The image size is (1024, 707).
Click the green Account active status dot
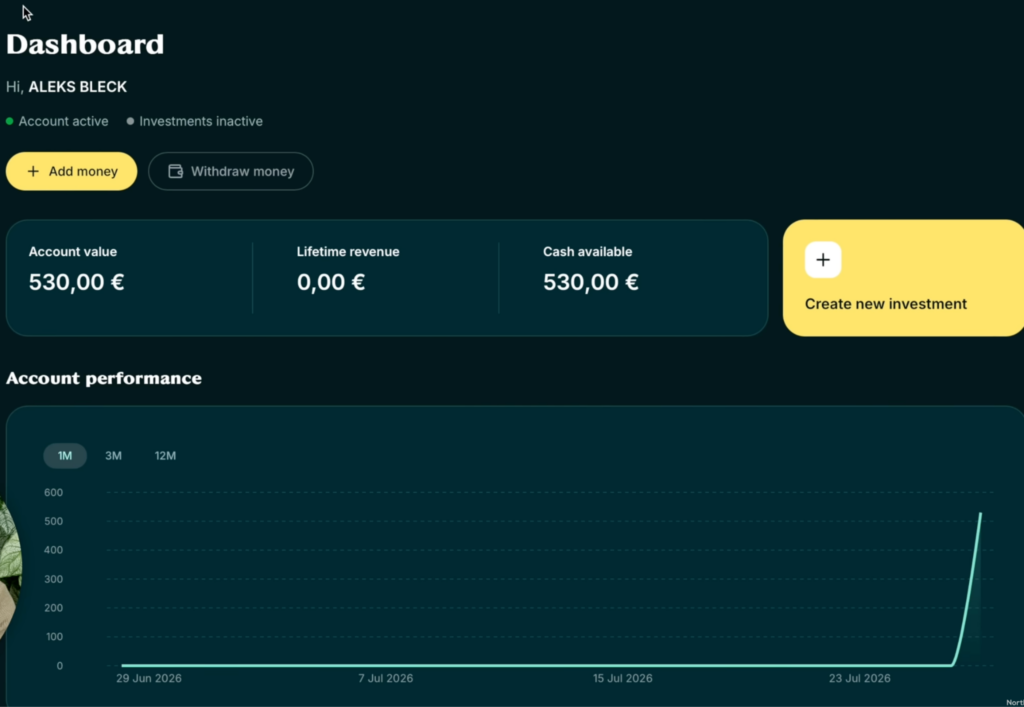10,121
